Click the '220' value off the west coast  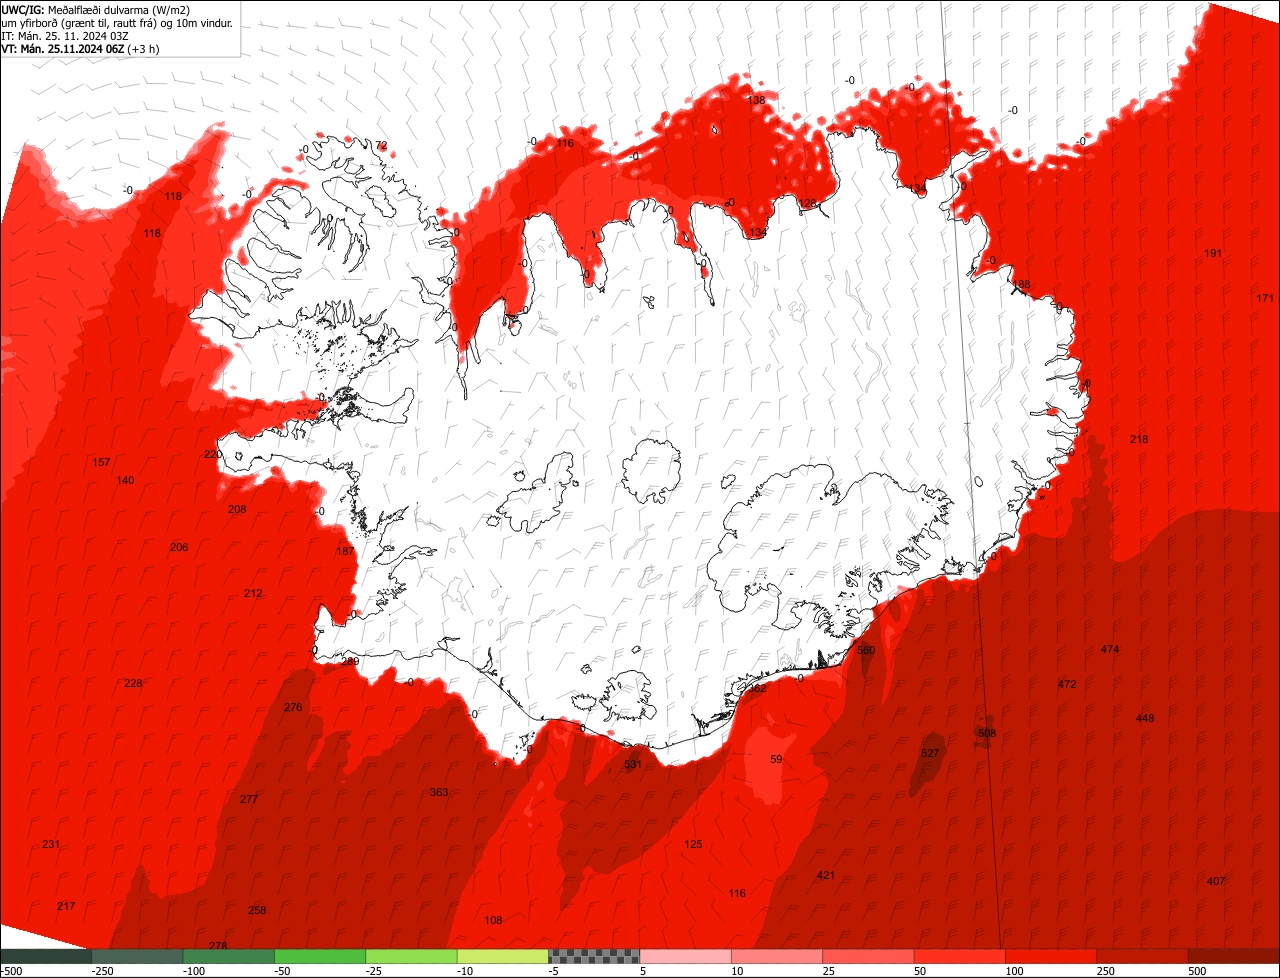point(213,454)
